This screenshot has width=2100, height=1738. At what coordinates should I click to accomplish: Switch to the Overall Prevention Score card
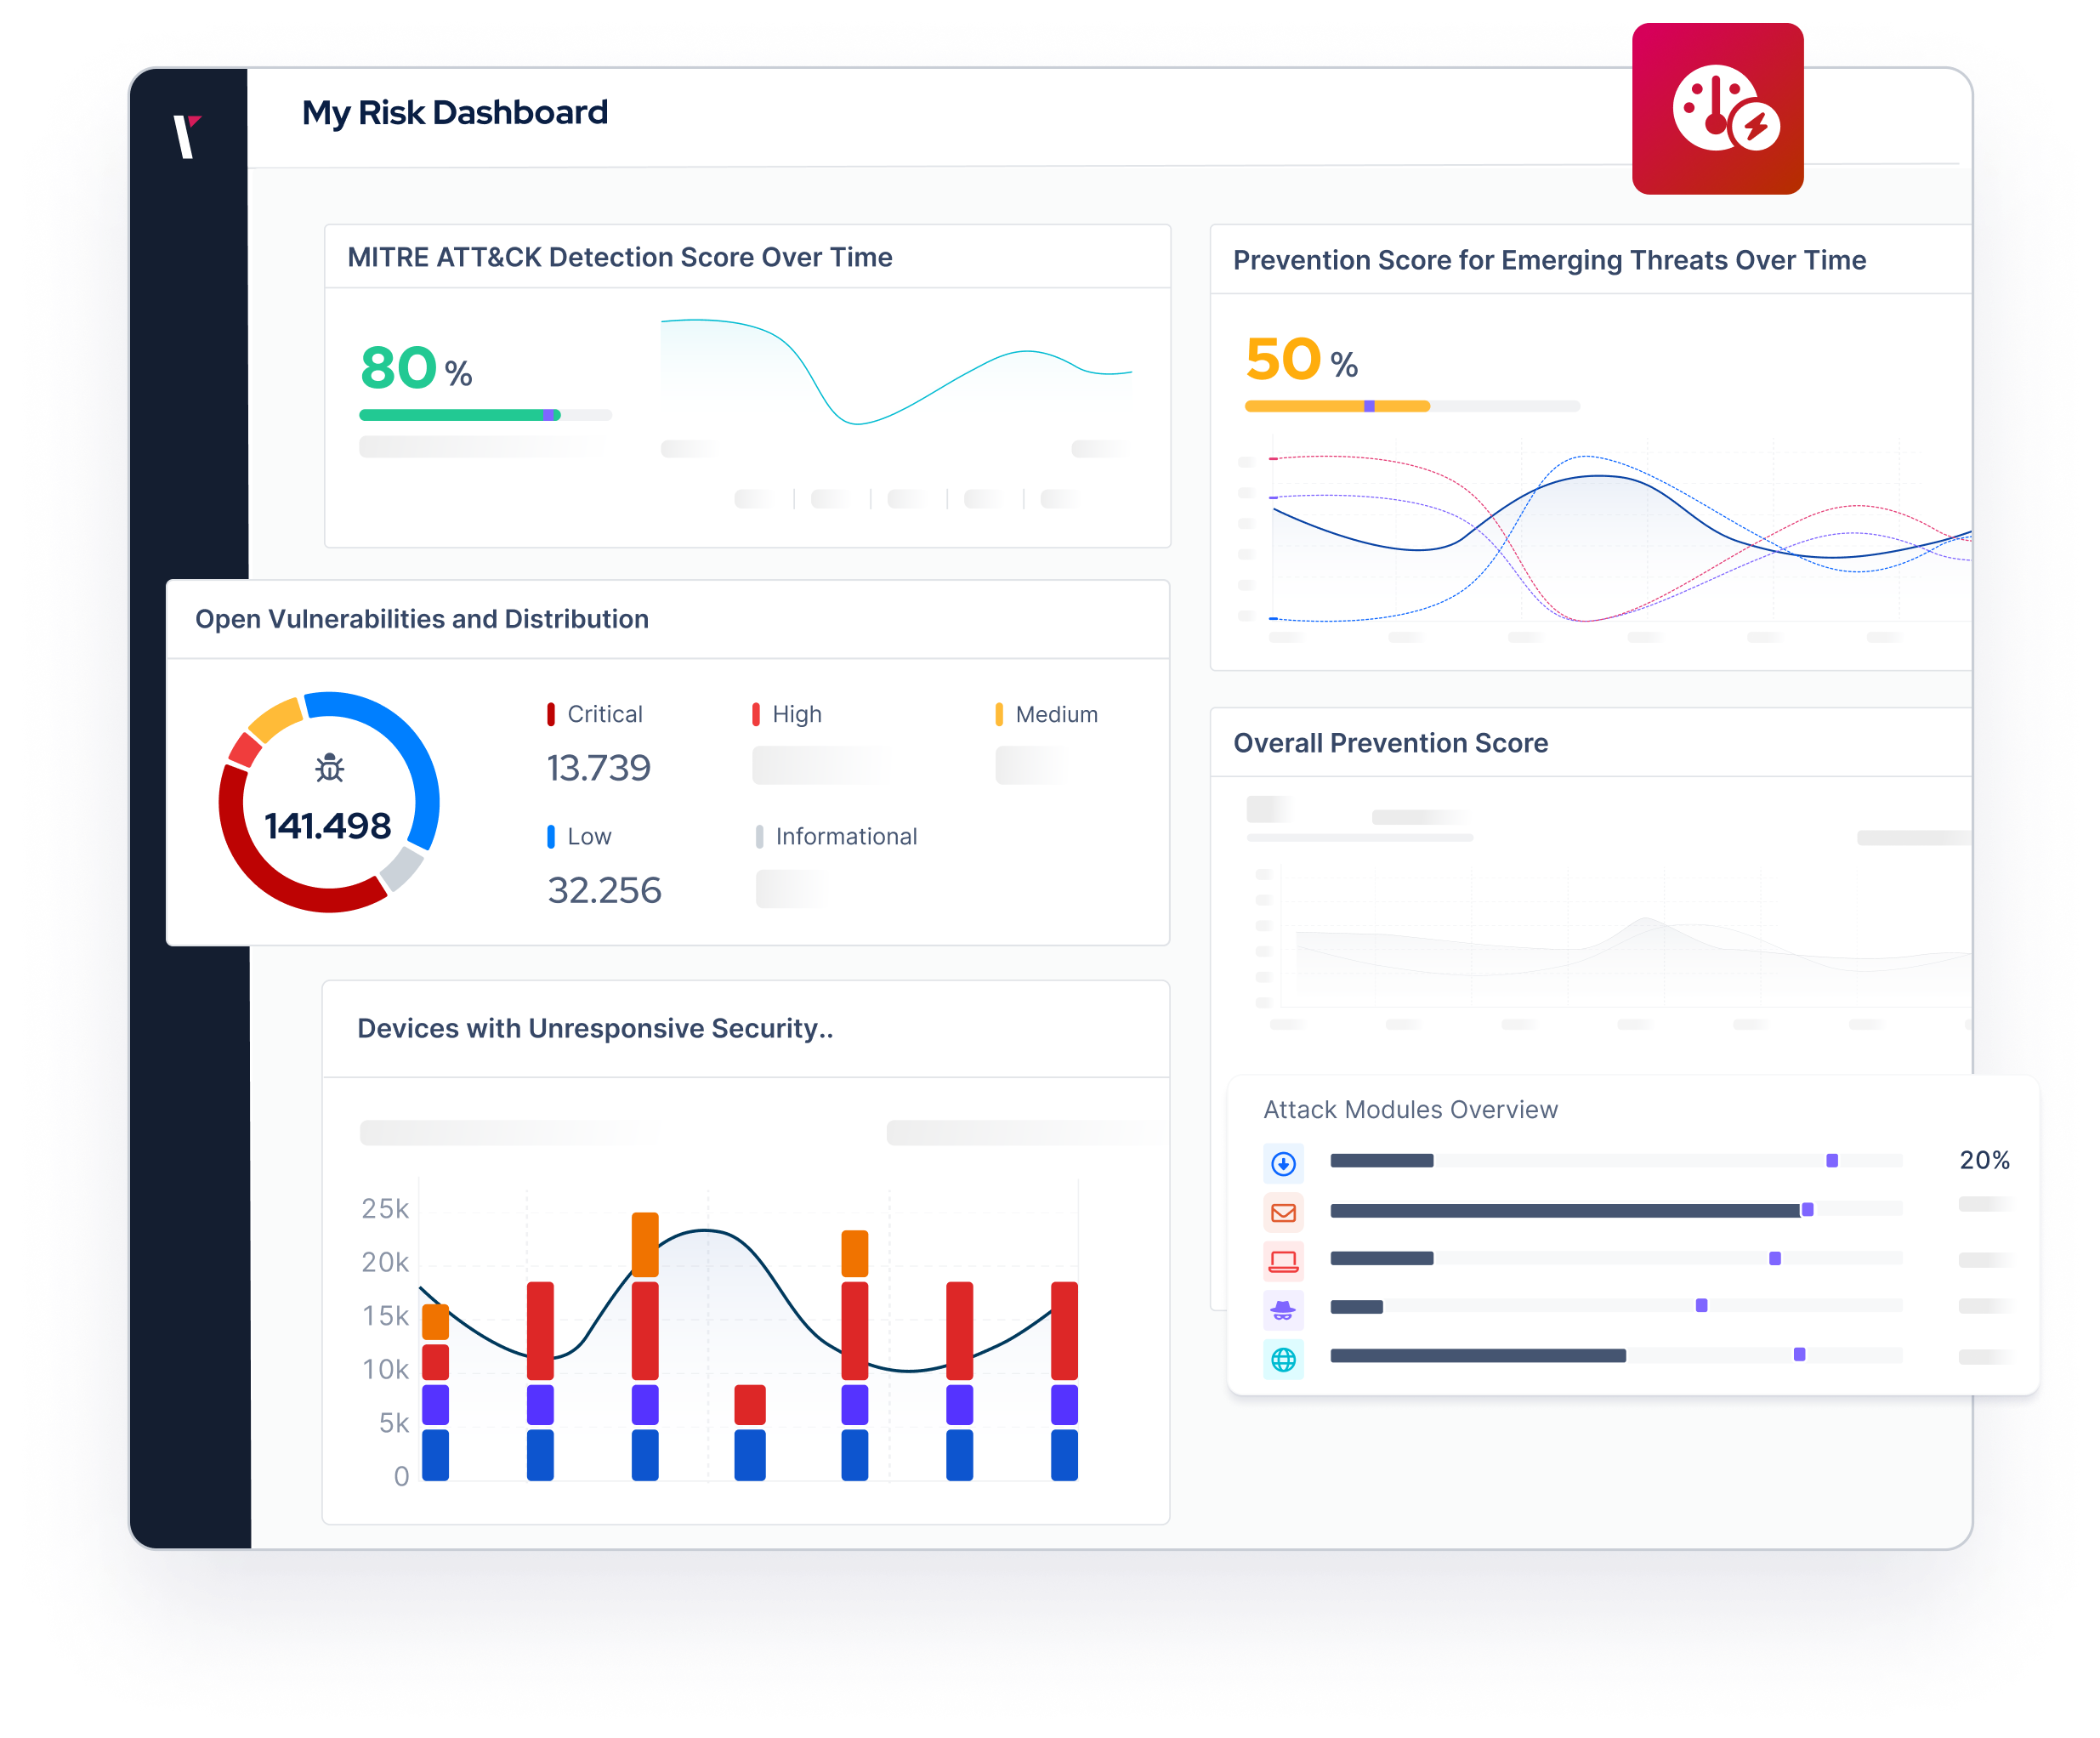[1390, 743]
